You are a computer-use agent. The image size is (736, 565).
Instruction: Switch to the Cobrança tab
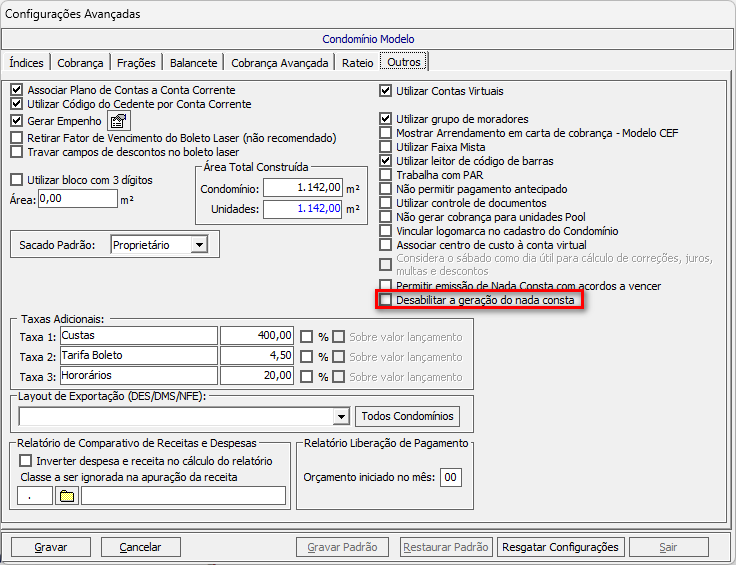point(80,63)
